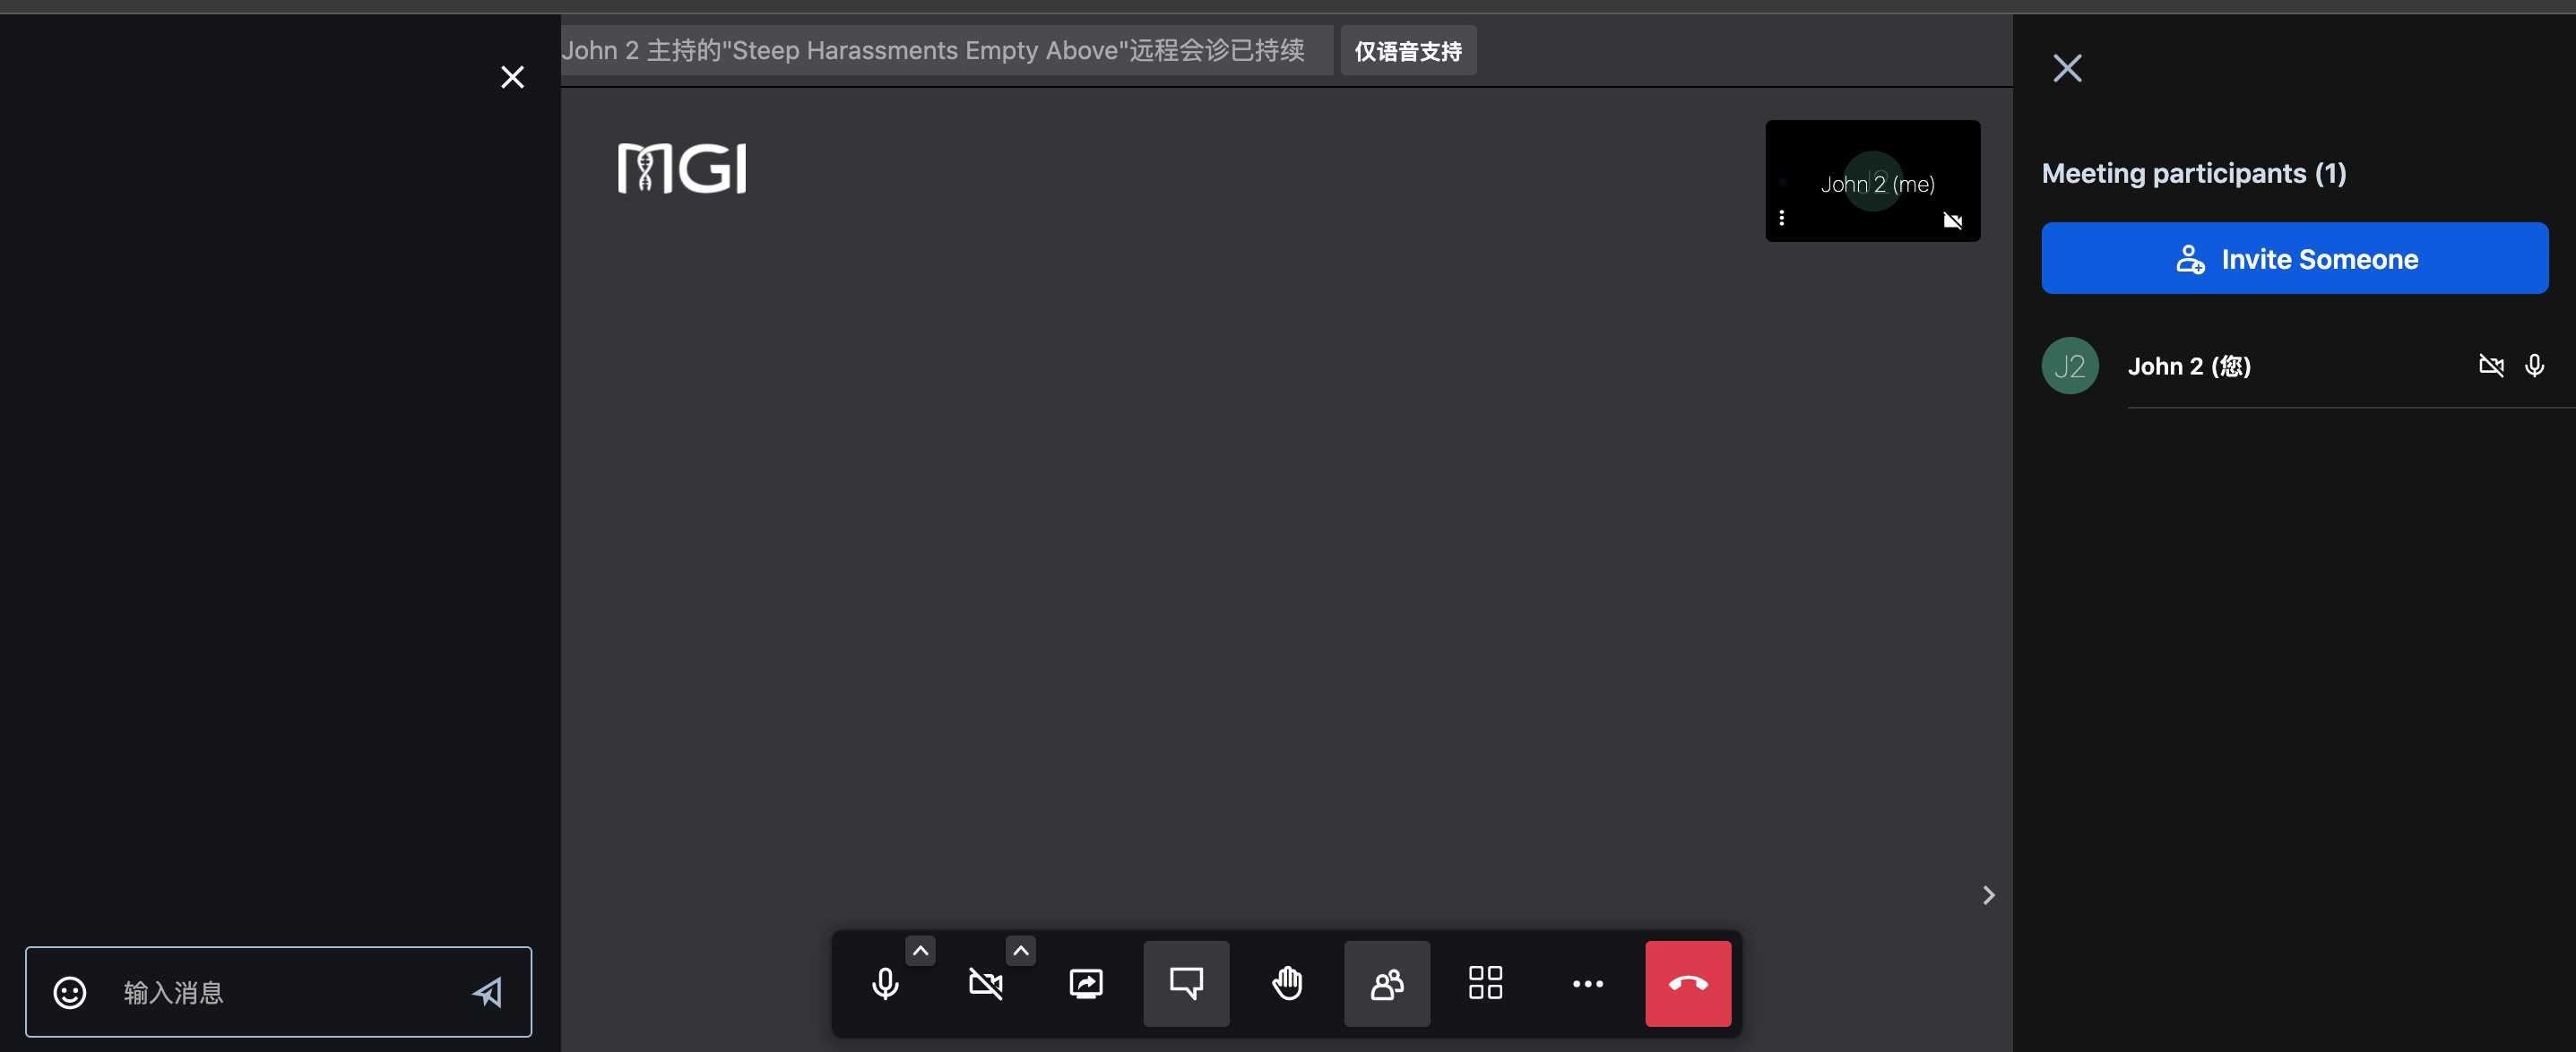Collapse the filmstrip with the chevron
The width and height of the screenshot is (2576, 1052).
pos(1988,895)
